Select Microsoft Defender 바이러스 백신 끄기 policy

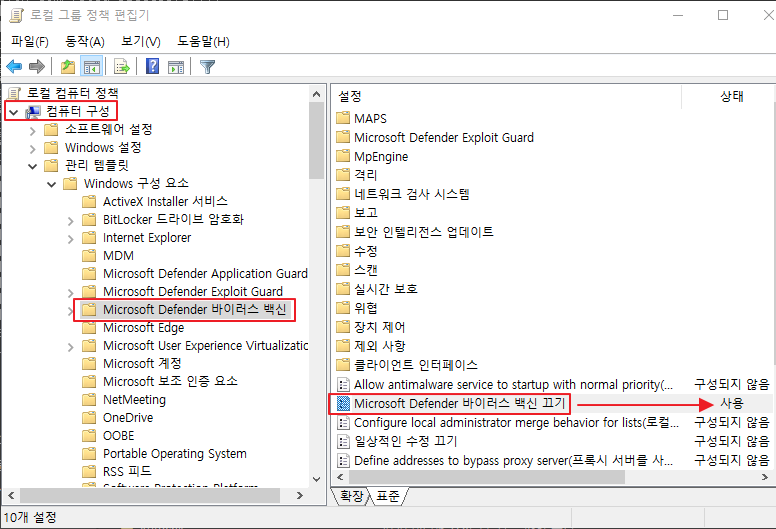pyautogui.click(x=460, y=403)
